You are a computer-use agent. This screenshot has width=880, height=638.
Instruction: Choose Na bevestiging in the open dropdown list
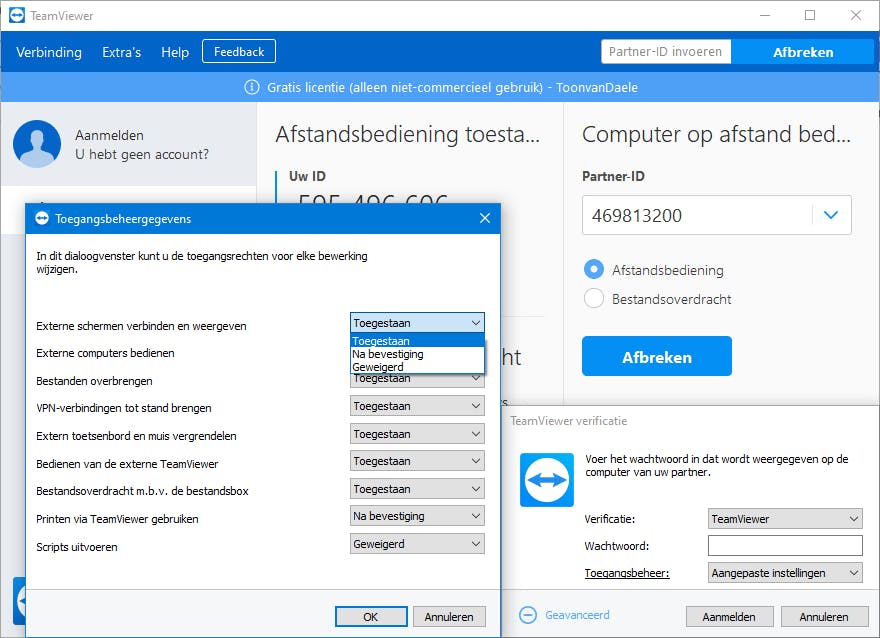tap(417, 354)
